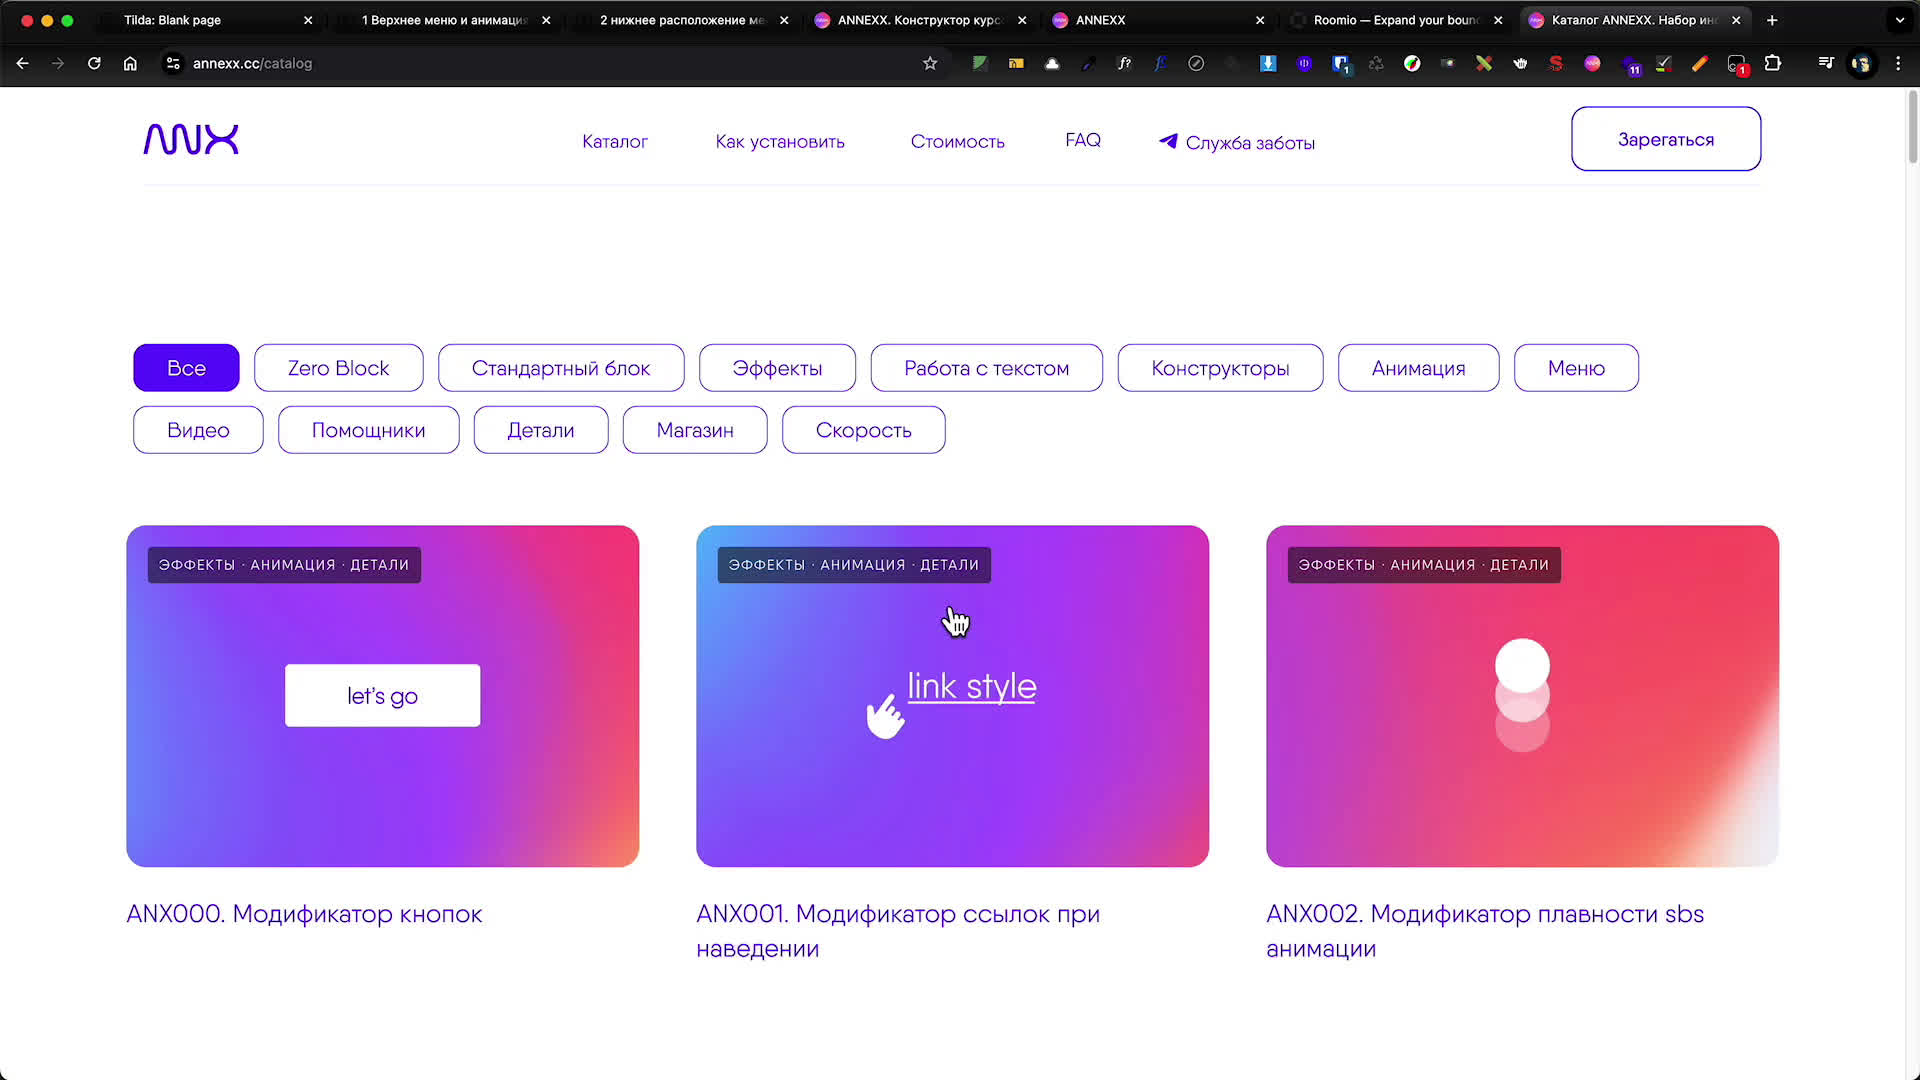Open the ANX002 pink gradient thumbnail

click(x=1522, y=696)
